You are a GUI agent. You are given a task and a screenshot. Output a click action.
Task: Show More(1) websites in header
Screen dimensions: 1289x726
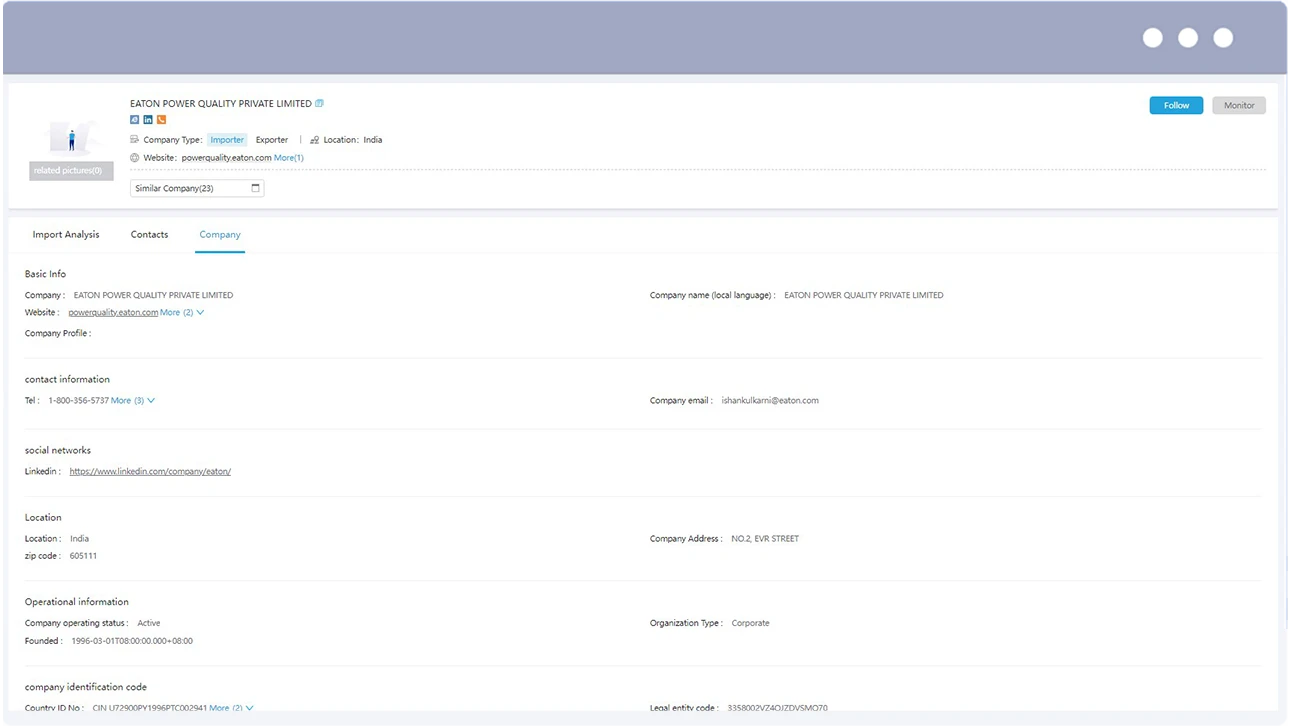[289, 158]
